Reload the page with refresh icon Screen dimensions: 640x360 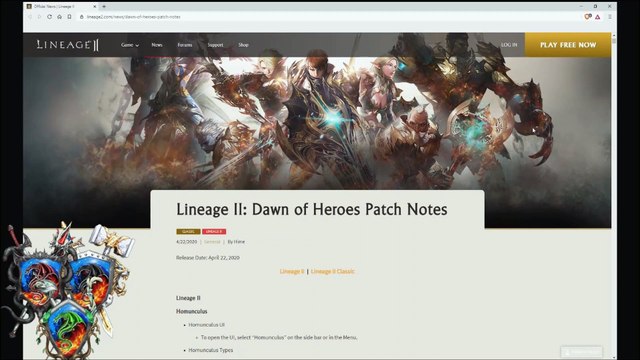coord(49,17)
